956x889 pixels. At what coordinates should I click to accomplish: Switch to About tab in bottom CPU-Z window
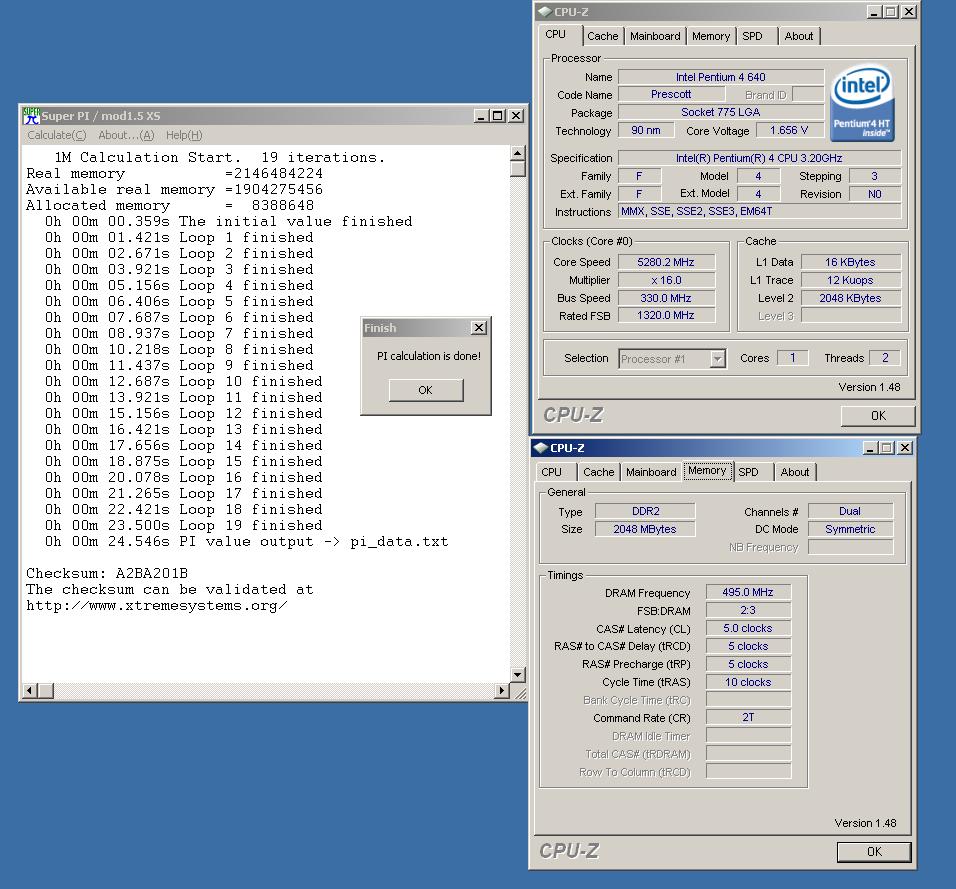tap(794, 472)
